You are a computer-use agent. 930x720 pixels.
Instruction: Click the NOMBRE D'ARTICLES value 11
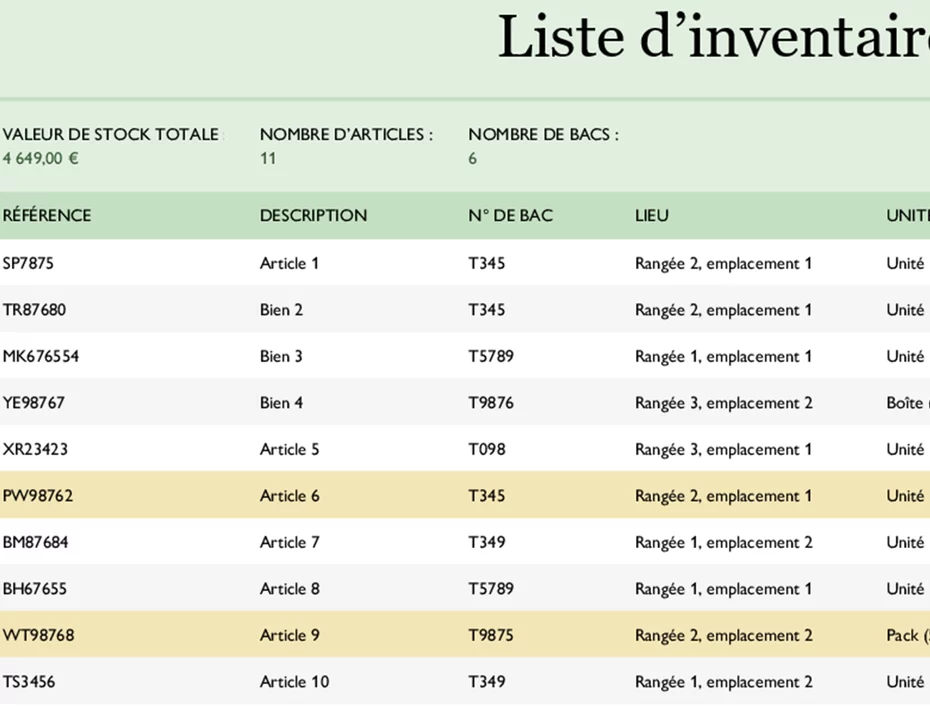[268, 158]
